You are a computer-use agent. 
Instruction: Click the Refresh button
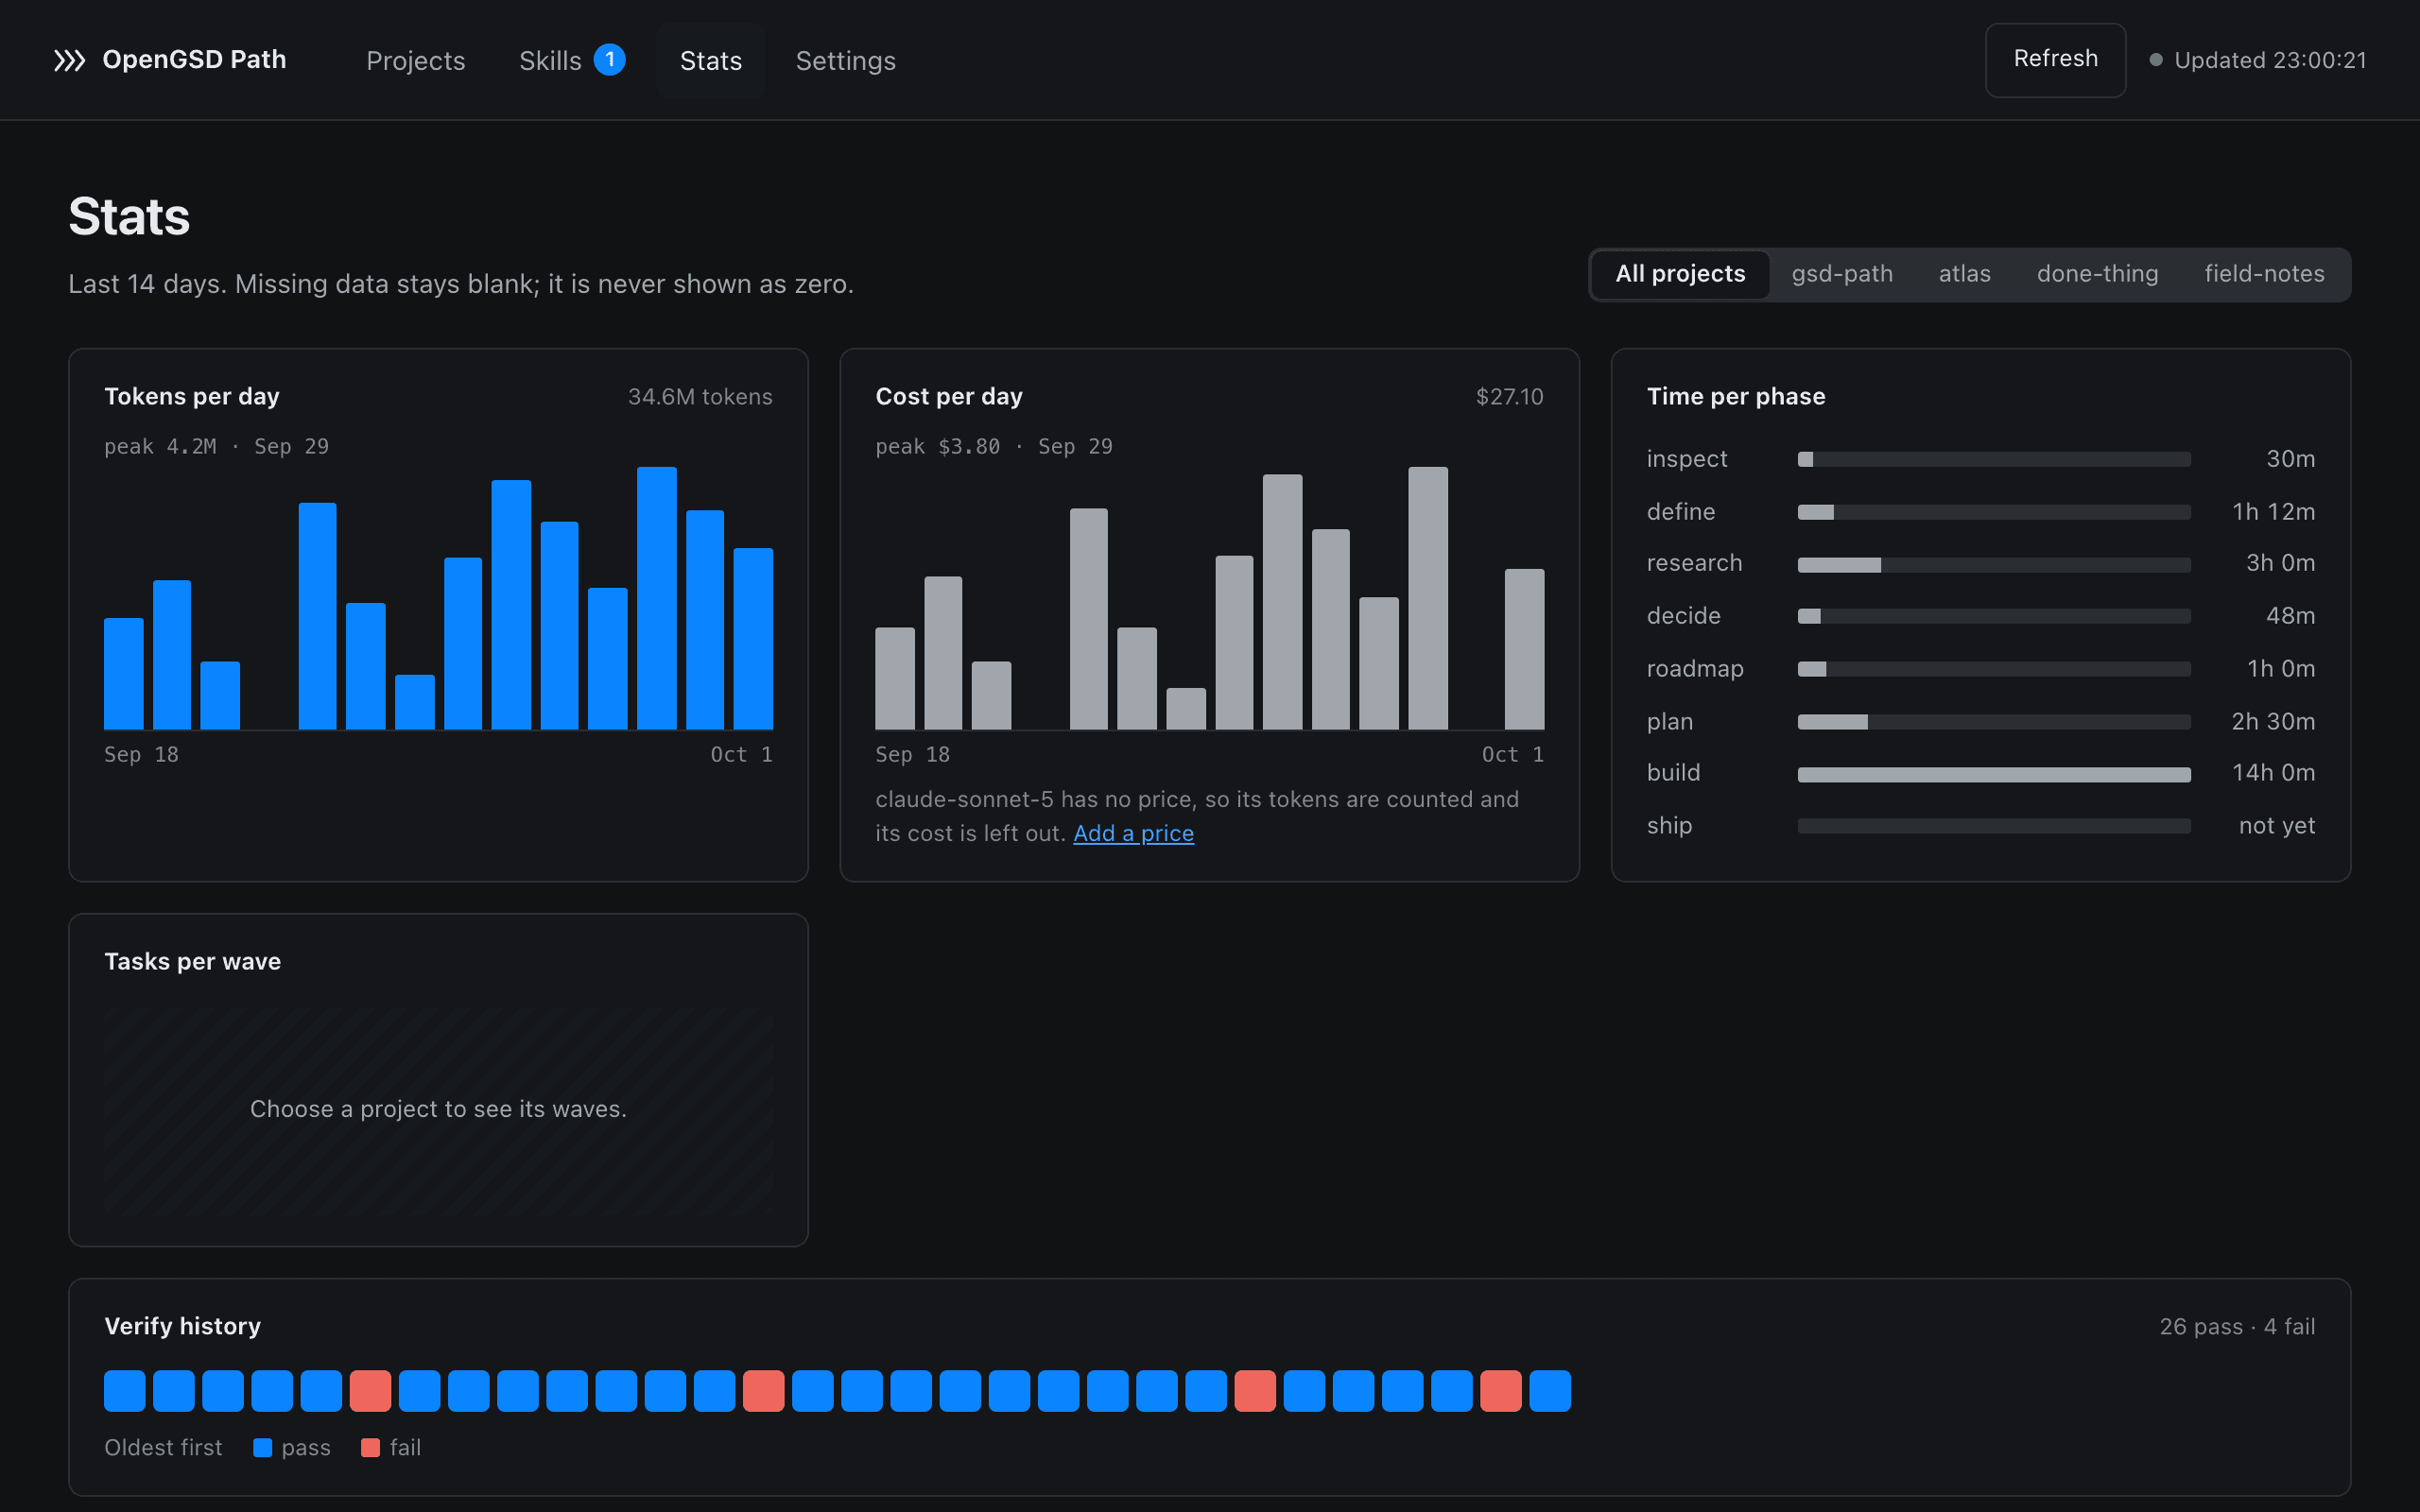coord(2055,60)
